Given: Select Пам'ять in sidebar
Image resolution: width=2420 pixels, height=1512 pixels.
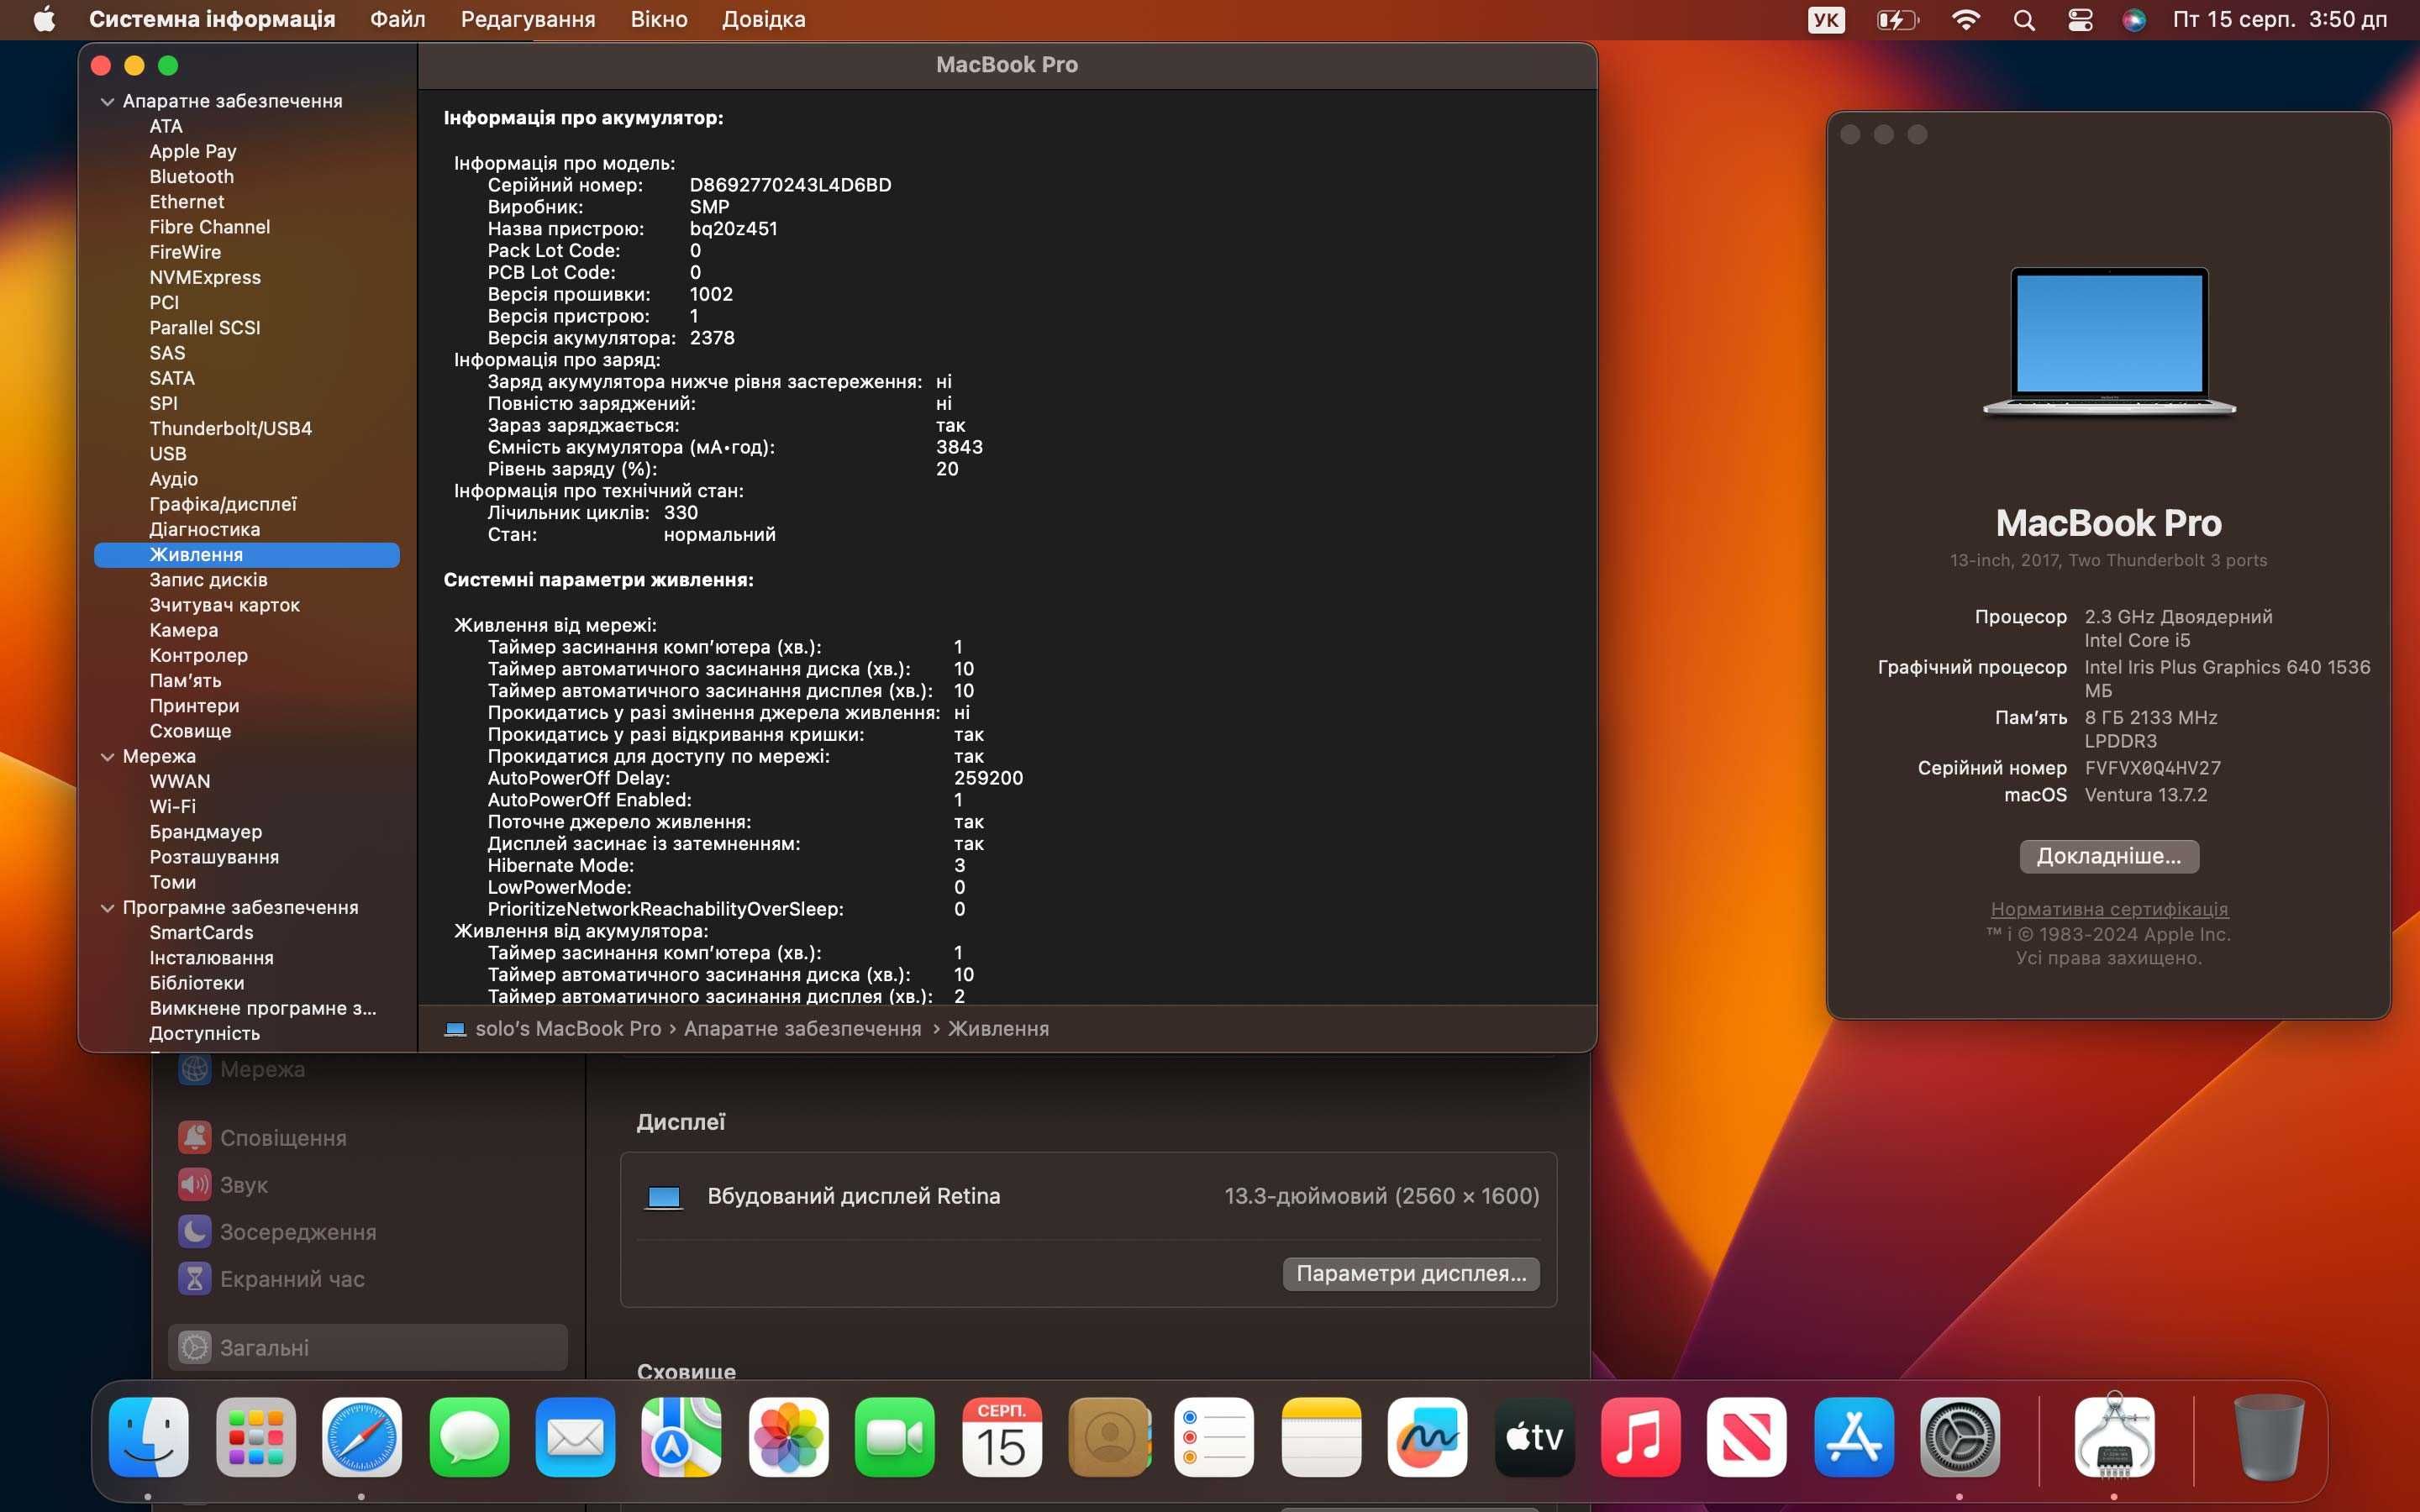Looking at the screenshot, I should point(185,681).
